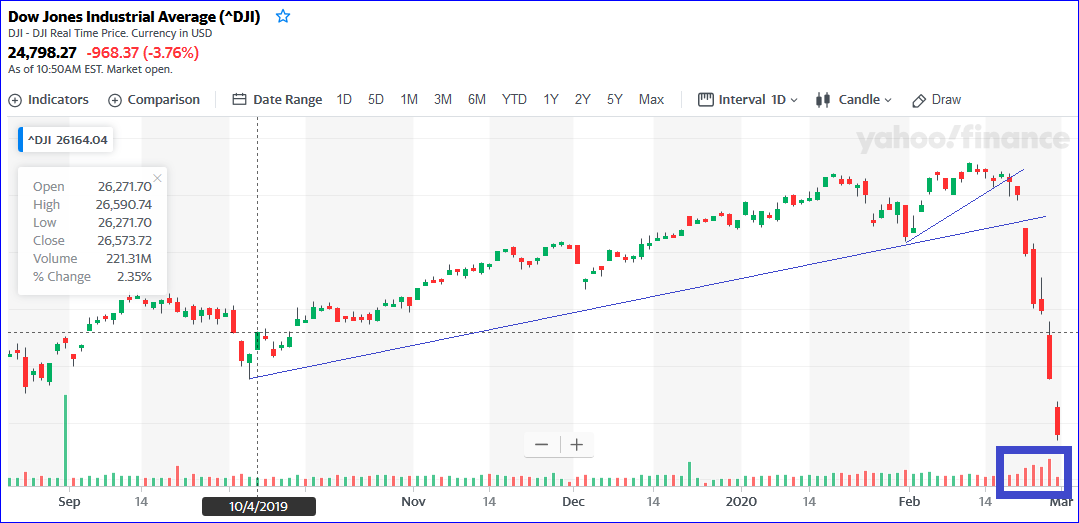The width and height of the screenshot is (1079, 523).
Task: Select the 1M time range
Action: 409,100
